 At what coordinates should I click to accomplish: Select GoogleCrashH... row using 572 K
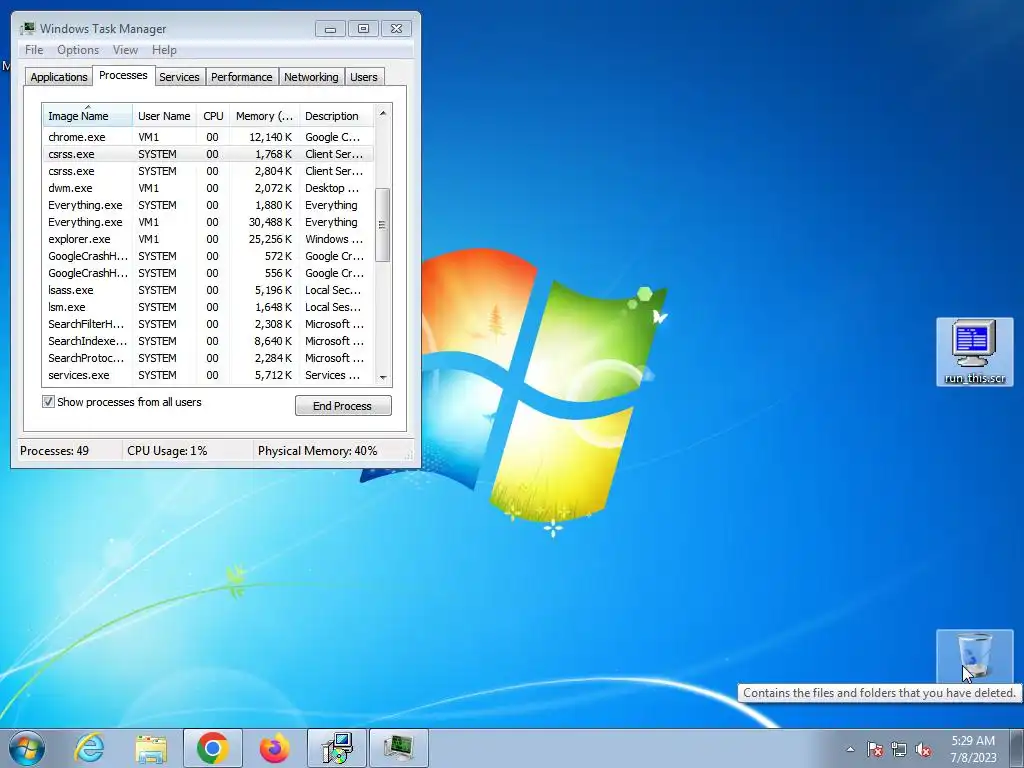(x=208, y=256)
